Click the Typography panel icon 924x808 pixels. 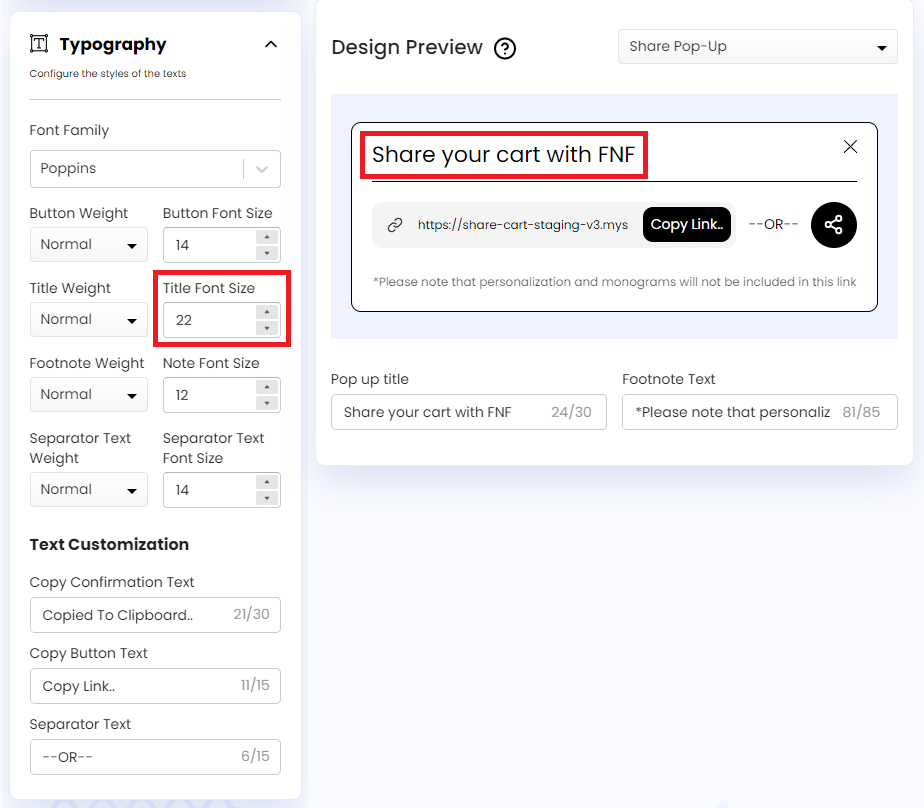coord(38,43)
